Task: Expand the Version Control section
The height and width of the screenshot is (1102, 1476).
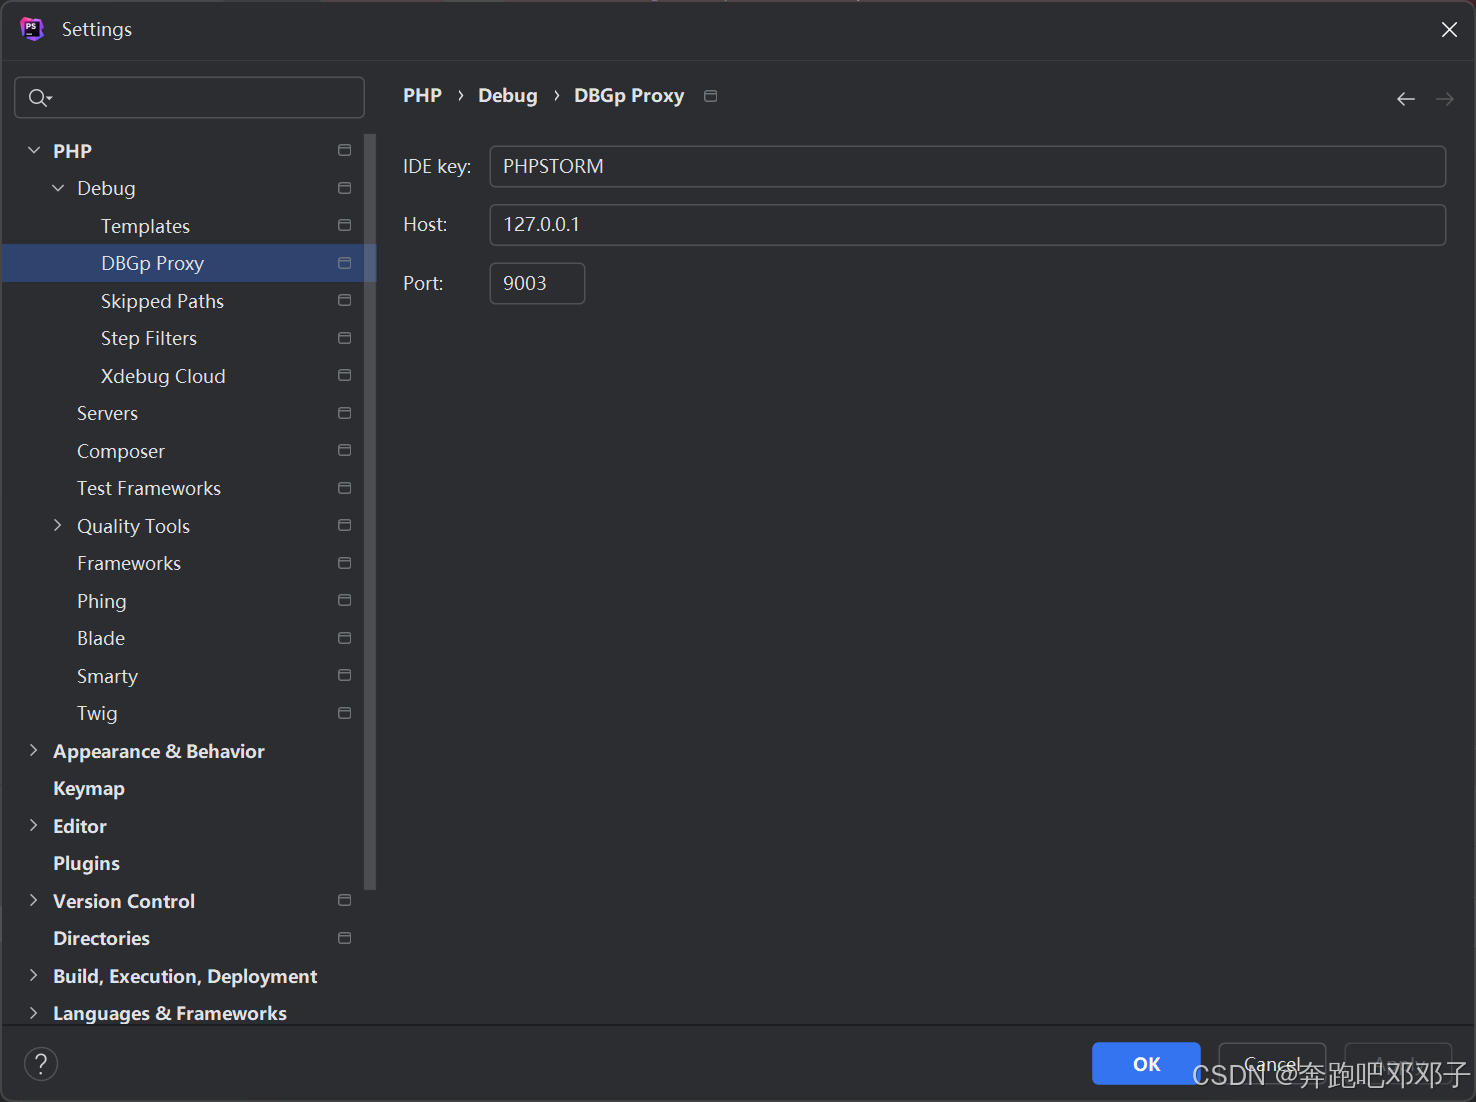Action: tap(34, 900)
